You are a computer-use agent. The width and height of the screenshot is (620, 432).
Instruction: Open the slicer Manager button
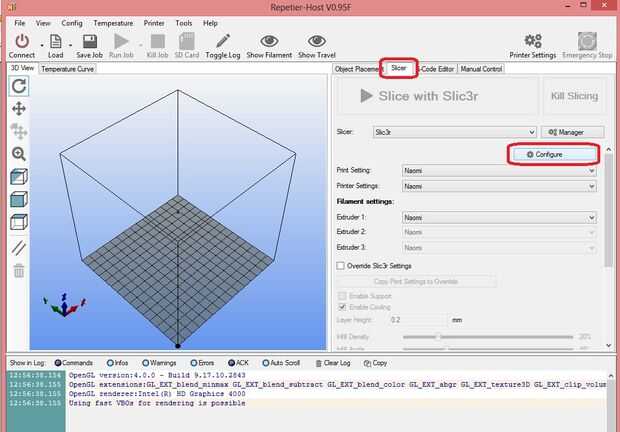coord(572,132)
